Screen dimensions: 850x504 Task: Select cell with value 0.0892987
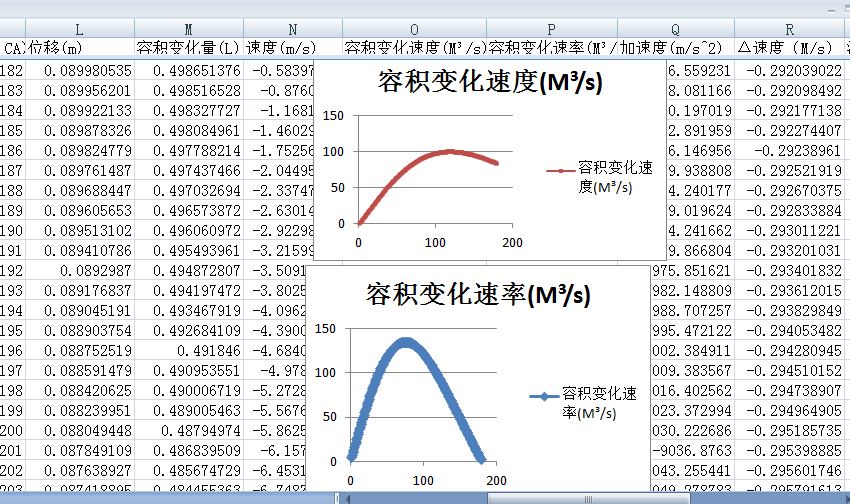click(80, 270)
